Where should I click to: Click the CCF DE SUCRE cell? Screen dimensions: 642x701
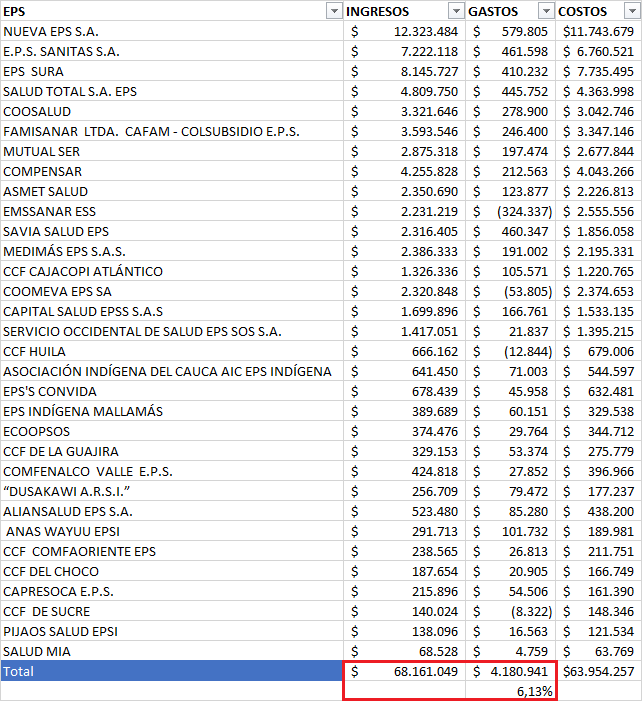(x=172, y=611)
